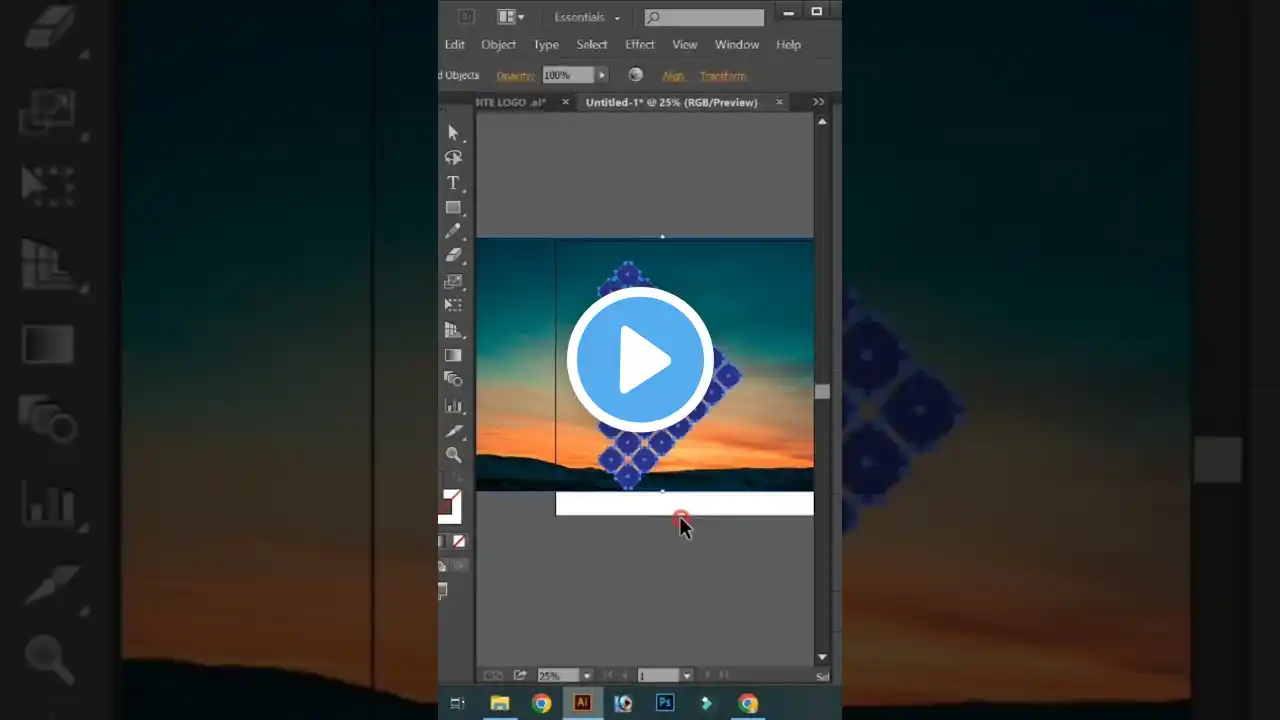This screenshot has width=1280, height=720.
Task: Click the Align panel link
Action: pos(673,76)
